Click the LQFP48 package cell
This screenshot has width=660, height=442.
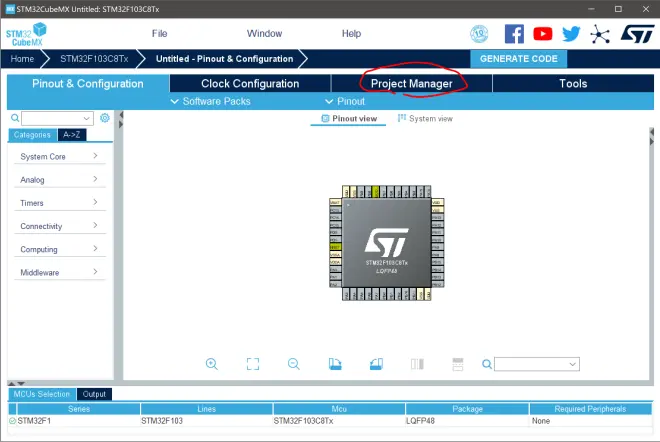click(467, 421)
